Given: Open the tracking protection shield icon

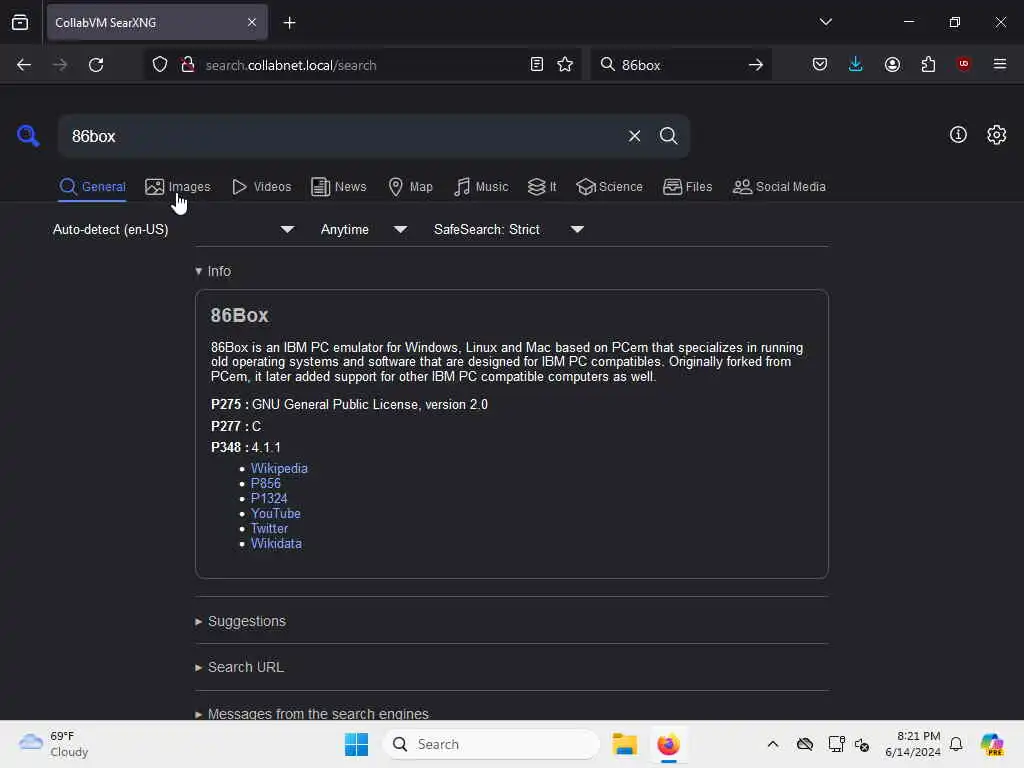Looking at the screenshot, I should coord(160,65).
